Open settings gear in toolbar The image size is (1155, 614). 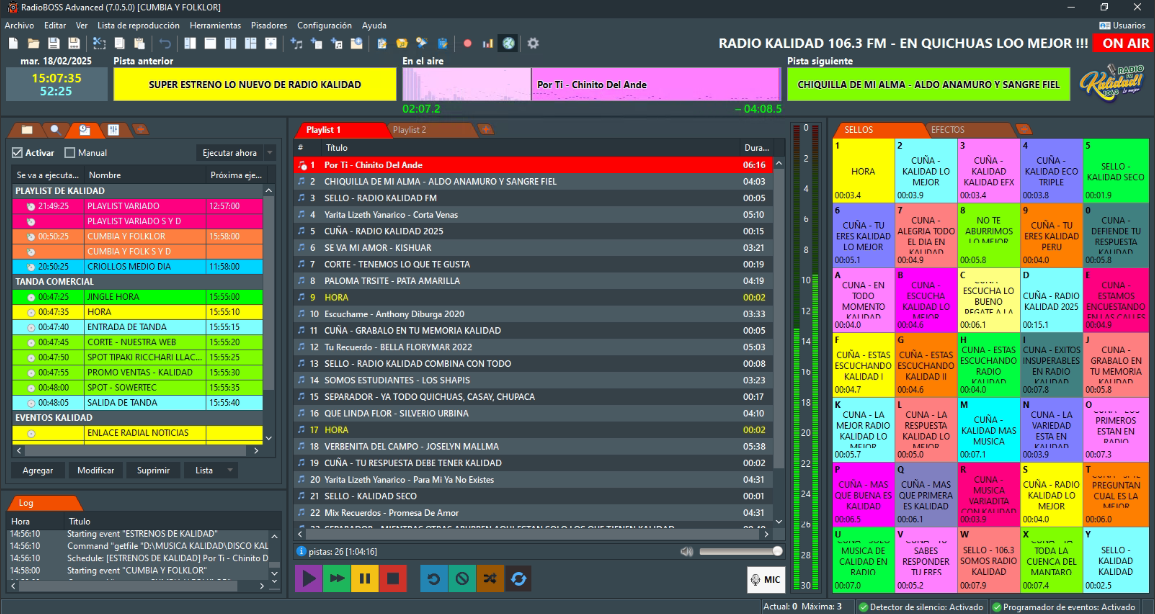click(533, 43)
